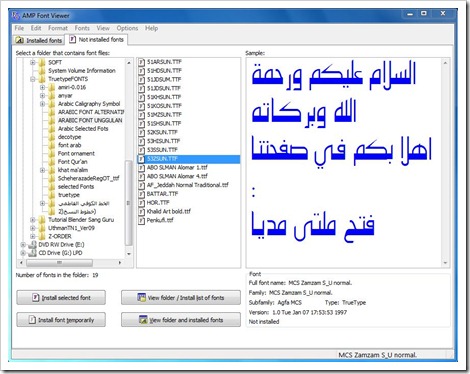The width and height of the screenshot is (470, 374).
Task: Click folder tree scroll up arrow
Action: [129, 62]
